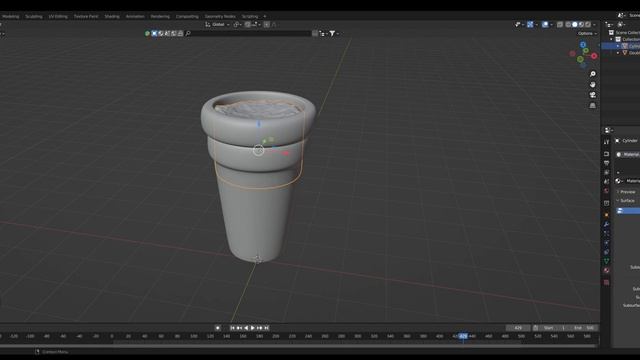
Task: Open the Modifiers wrench tab
Action: (x=607, y=224)
